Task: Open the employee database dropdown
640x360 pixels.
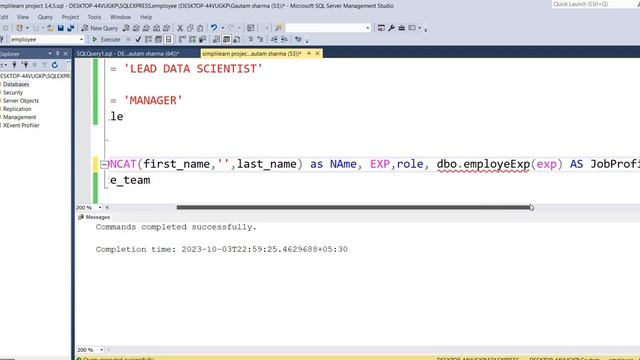Action: coord(82,40)
